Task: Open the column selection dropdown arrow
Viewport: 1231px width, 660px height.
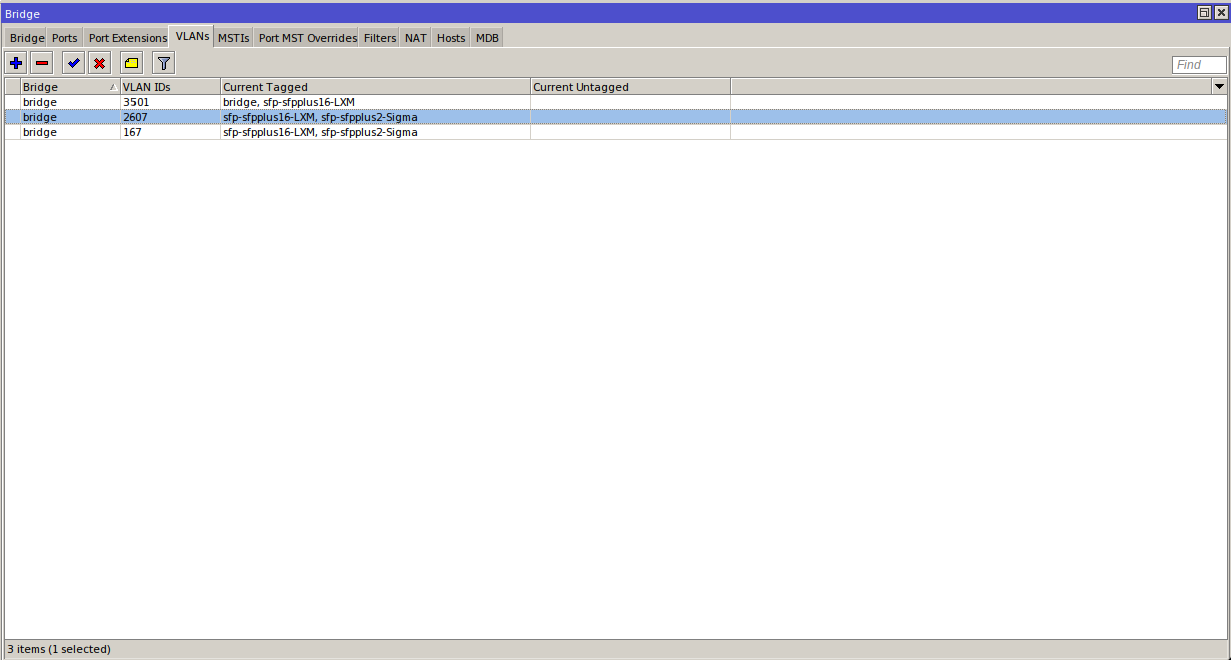Action: tap(1219, 87)
